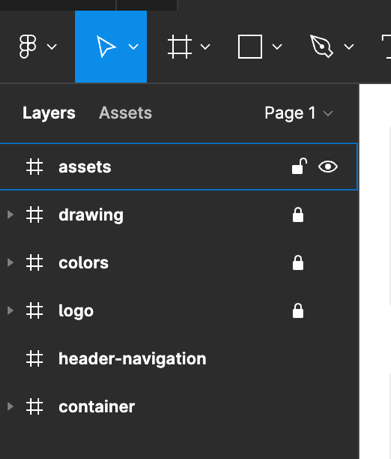Viewport: 391px width, 459px height.
Task: Select the Pen tool
Action: (321, 47)
